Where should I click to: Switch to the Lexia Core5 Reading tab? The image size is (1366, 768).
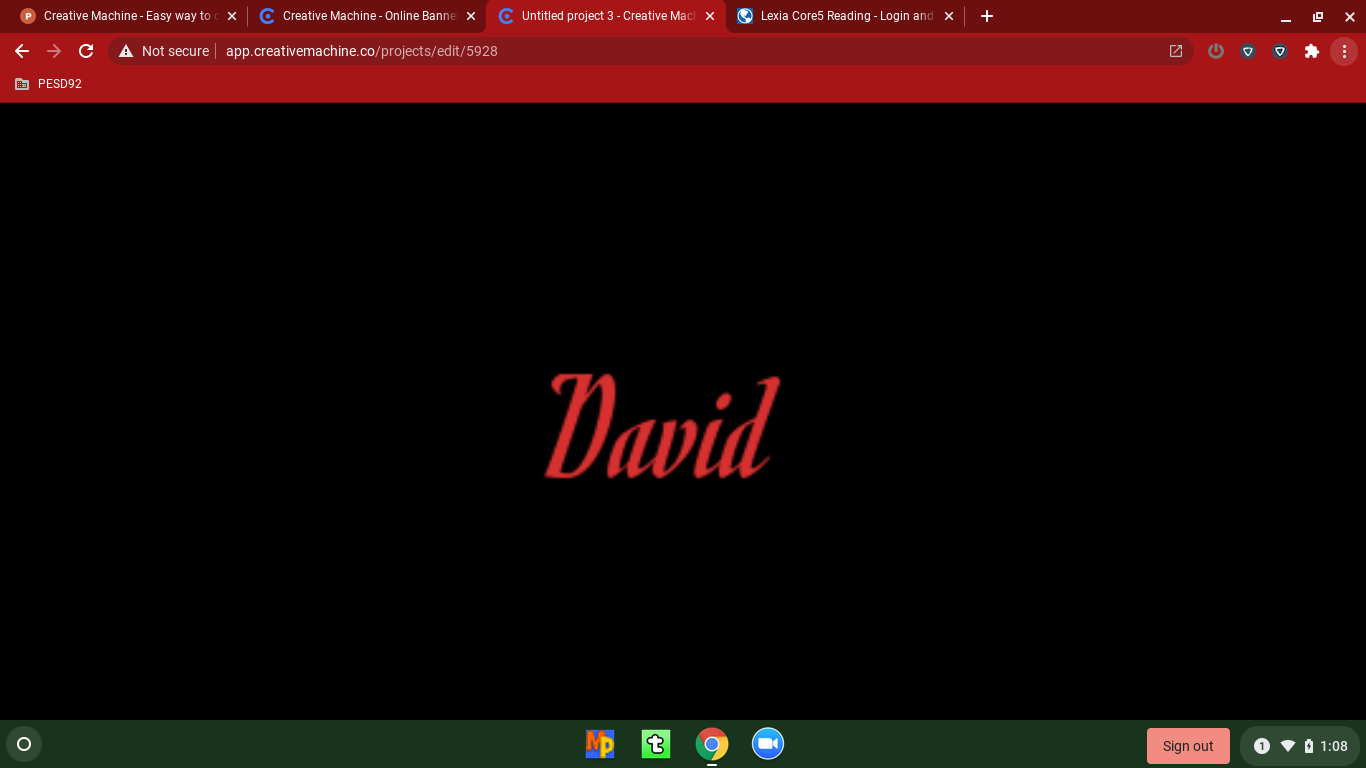[x=843, y=16]
